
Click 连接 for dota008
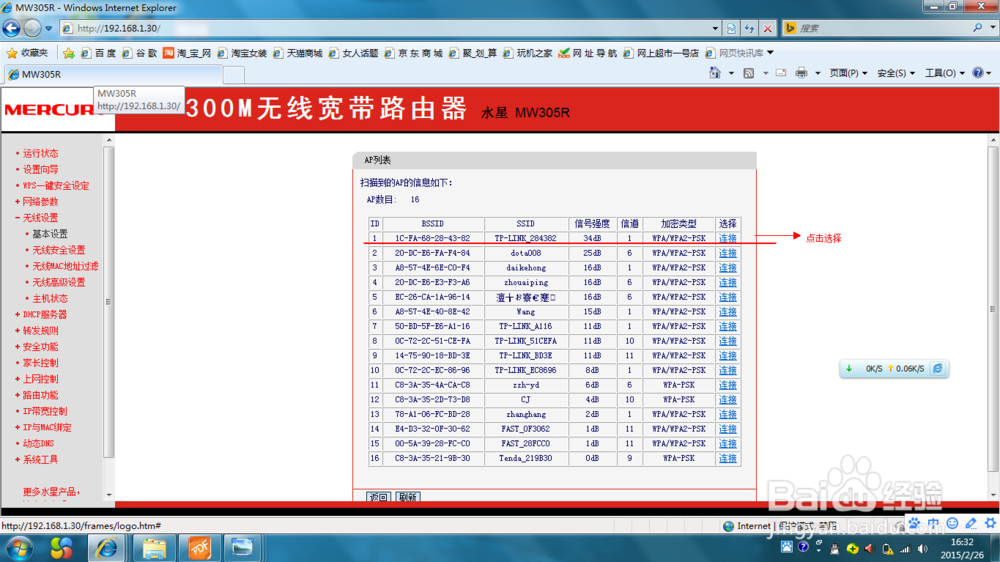click(727, 253)
